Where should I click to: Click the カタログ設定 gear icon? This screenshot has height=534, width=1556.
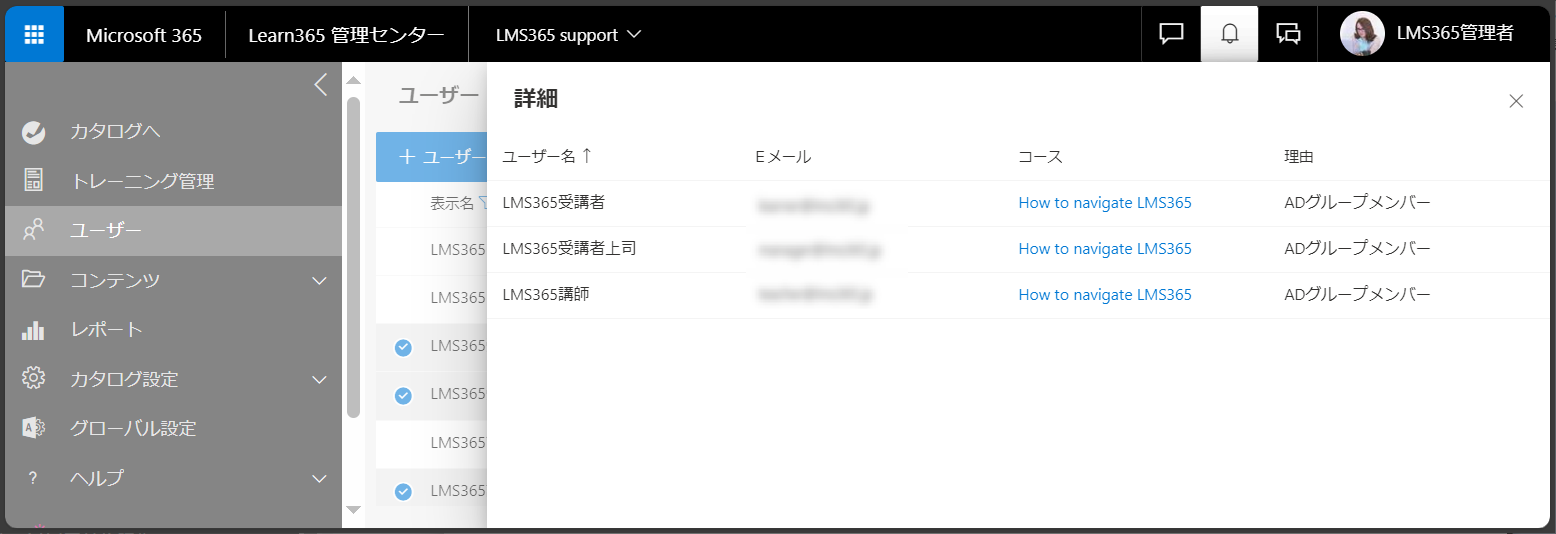pyautogui.click(x=33, y=379)
